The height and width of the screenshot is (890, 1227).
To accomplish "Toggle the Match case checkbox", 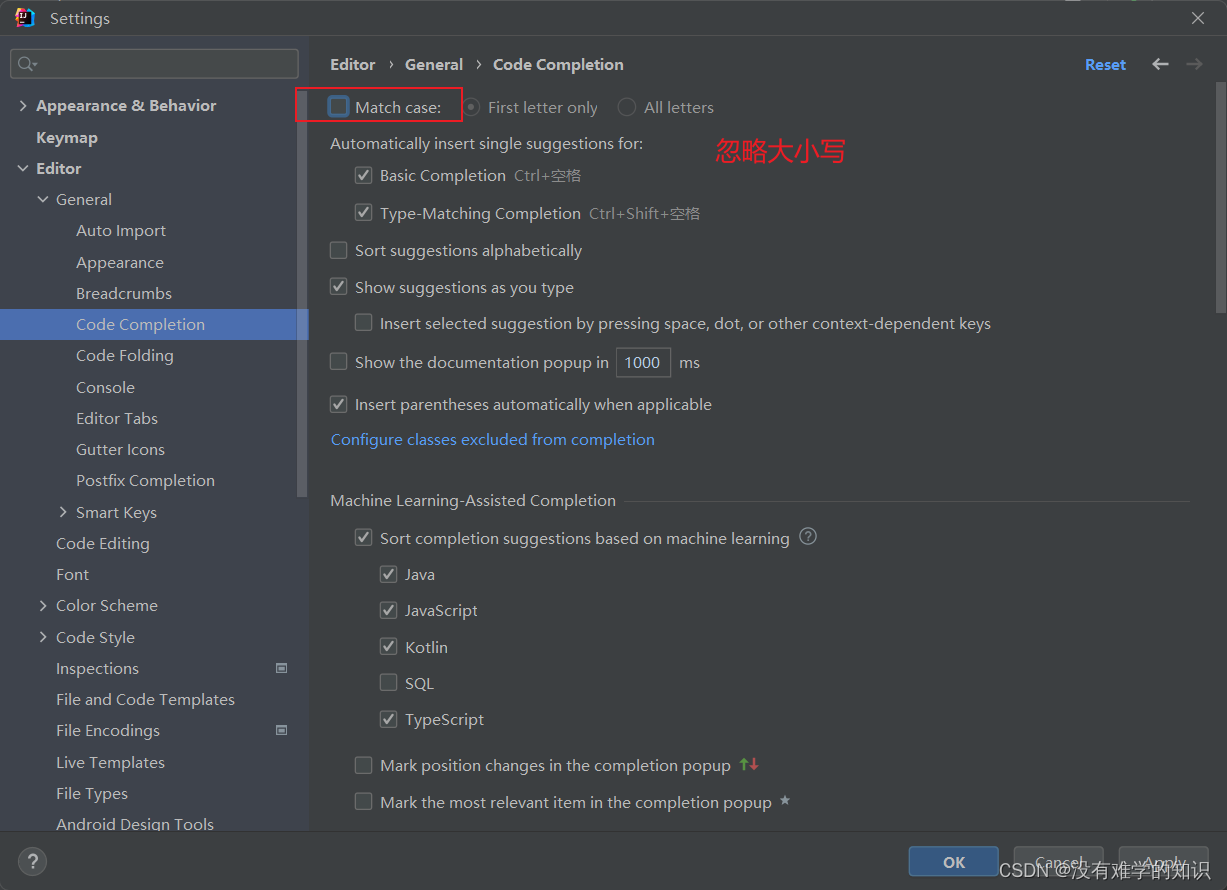I will tap(339, 107).
